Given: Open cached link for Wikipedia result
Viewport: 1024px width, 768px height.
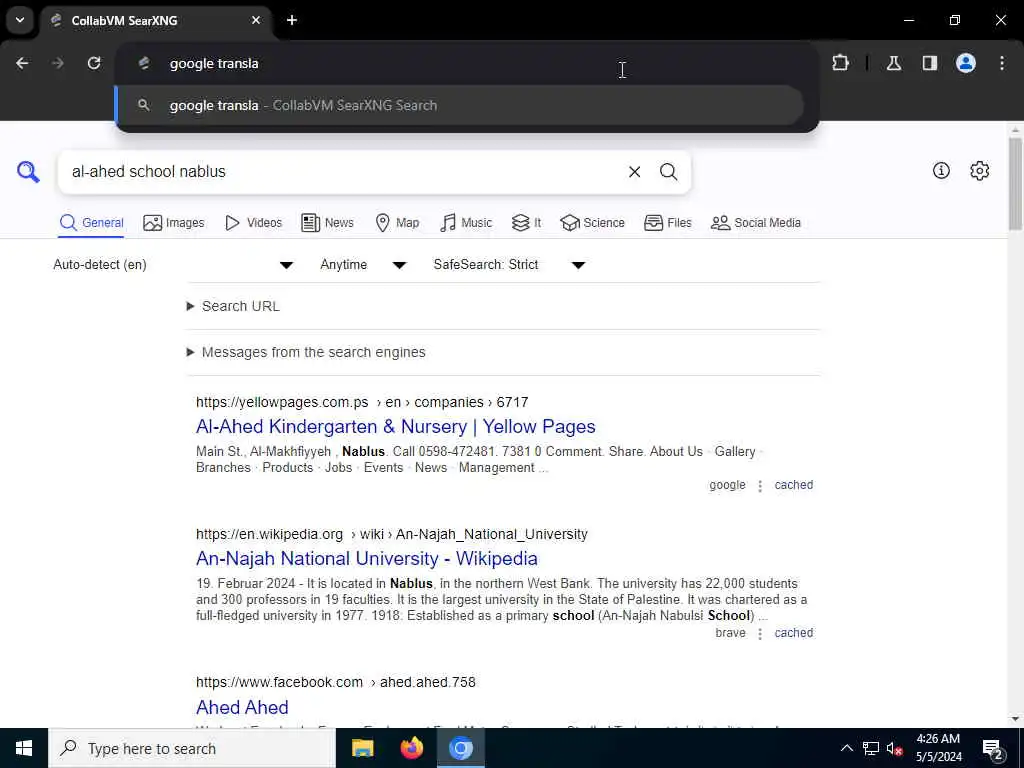Looking at the screenshot, I should click(x=793, y=633).
